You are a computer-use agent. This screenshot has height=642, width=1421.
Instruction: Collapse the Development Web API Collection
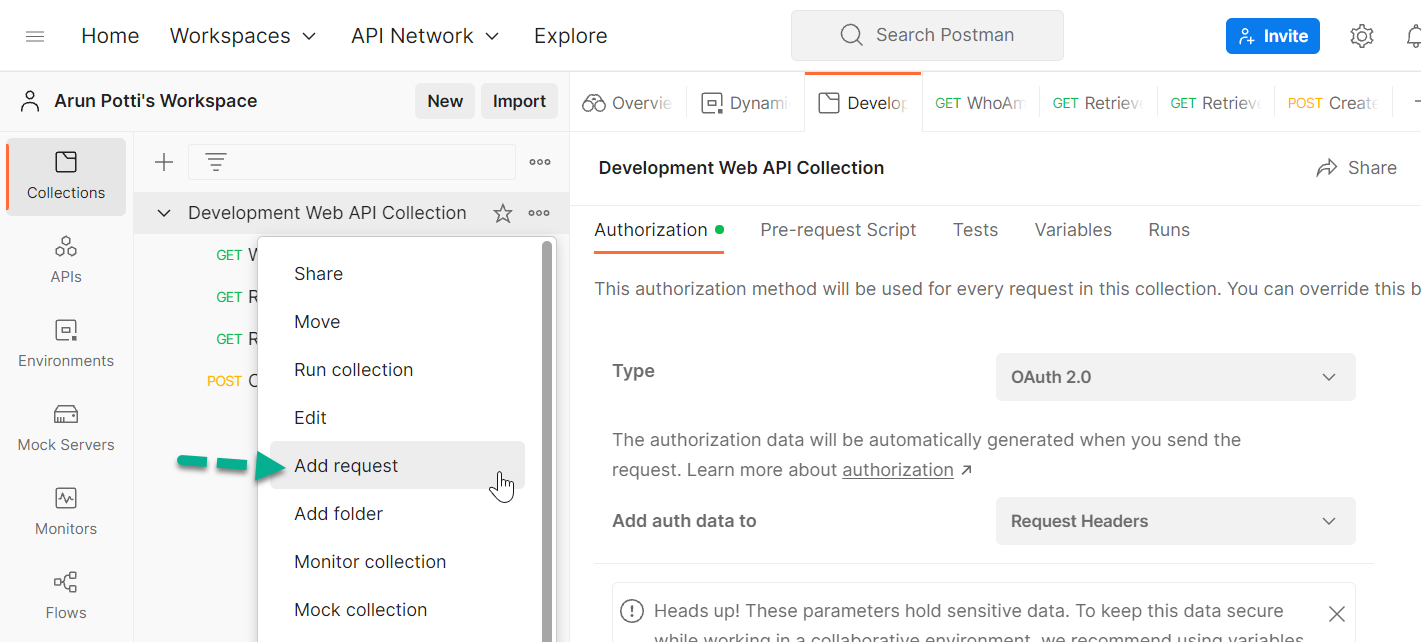tap(163, 213)
